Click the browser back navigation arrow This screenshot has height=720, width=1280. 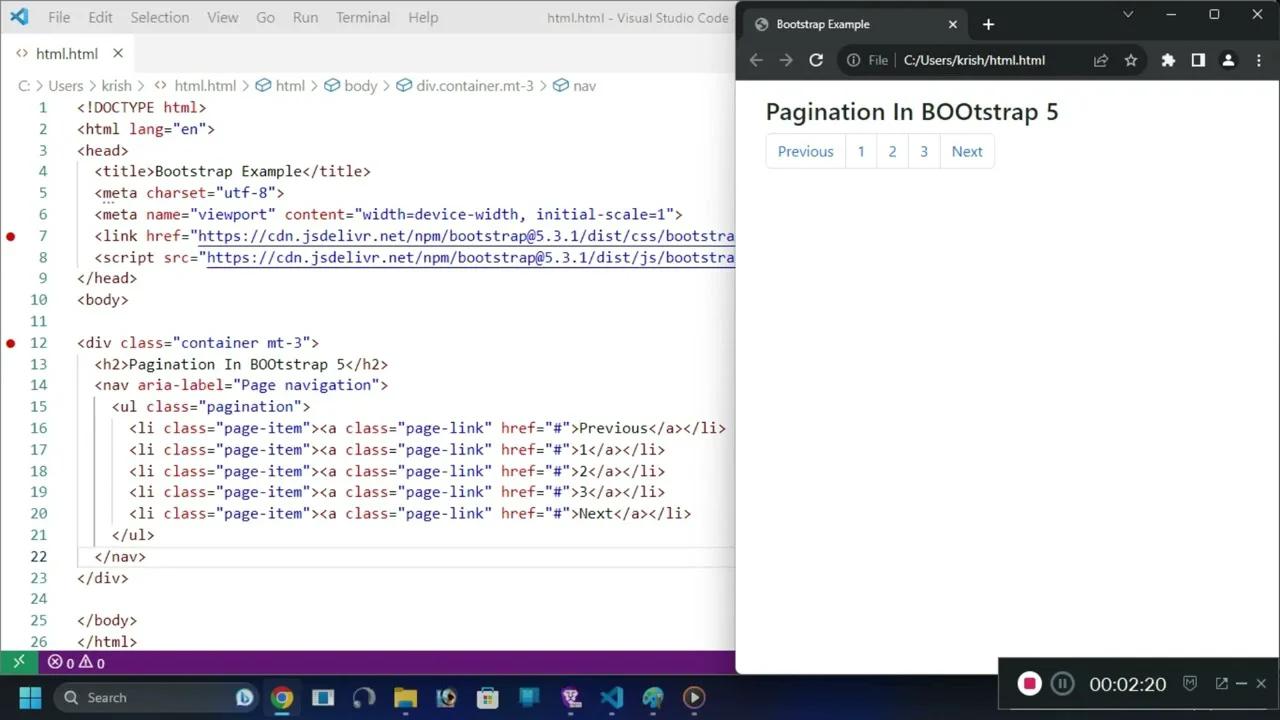click(x=756, y=60)
